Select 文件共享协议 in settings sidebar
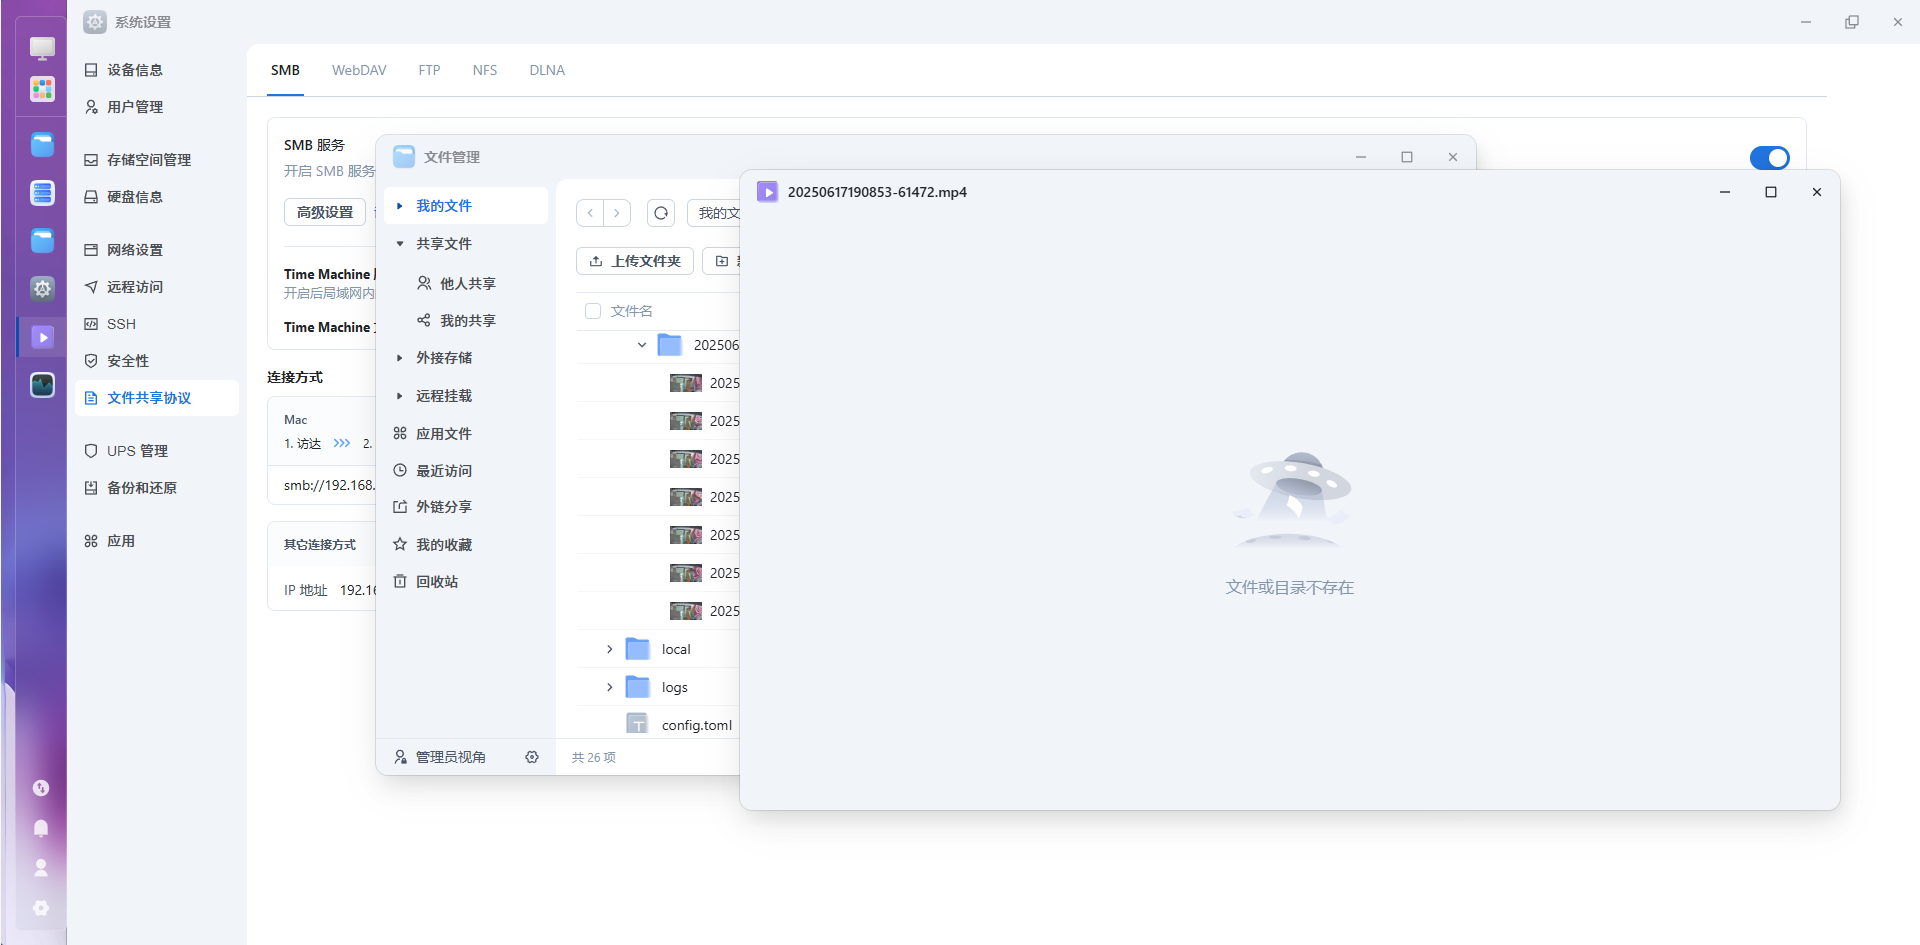Viewport: 1920px width, 945px height. tap(157, 398)
